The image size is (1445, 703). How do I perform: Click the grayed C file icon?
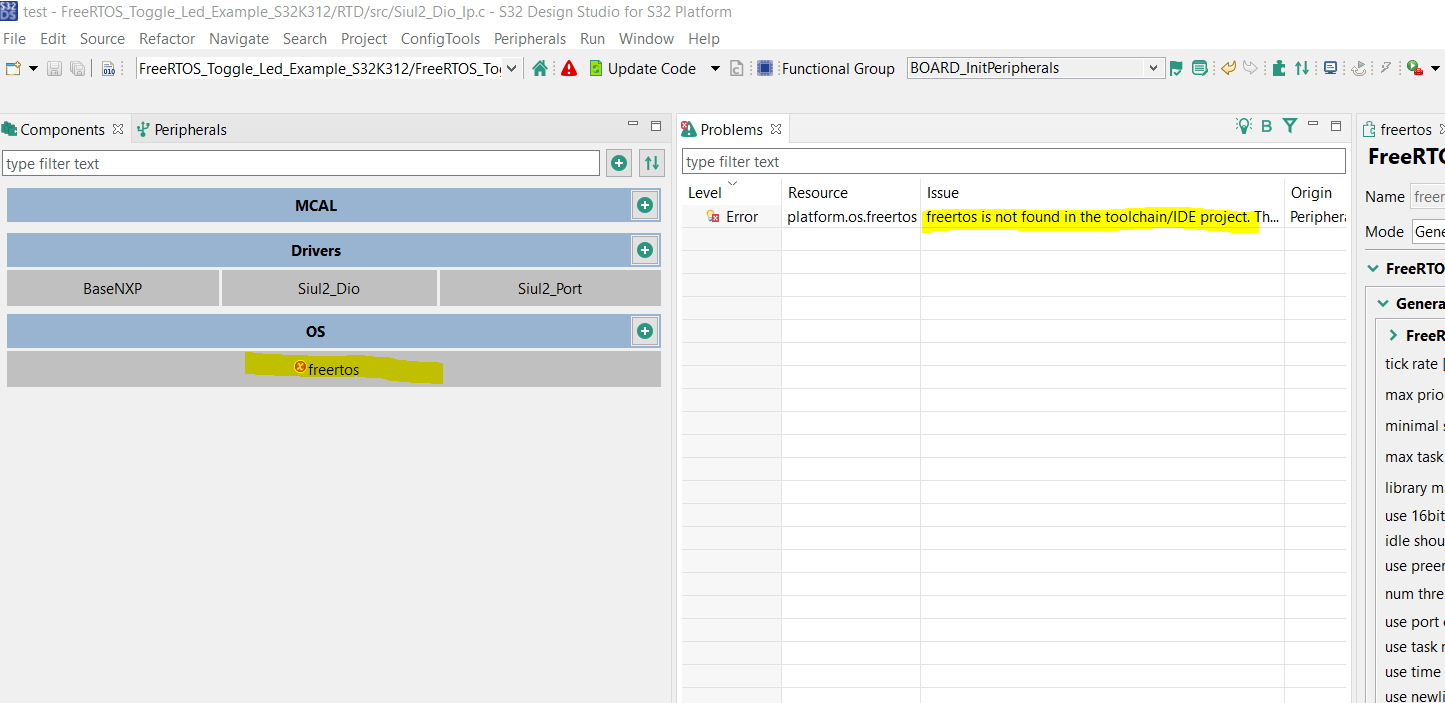737,69
